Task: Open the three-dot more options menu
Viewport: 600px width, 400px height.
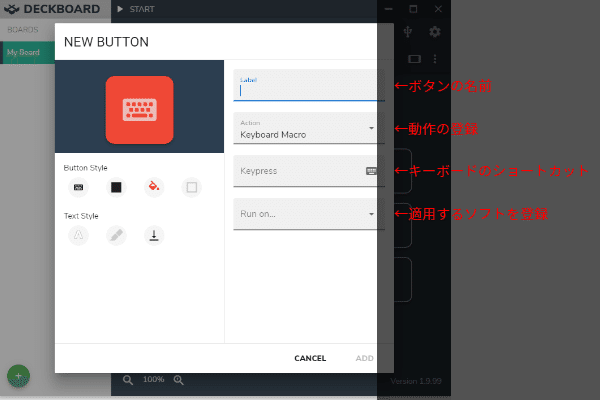Action: coord(435,59)
